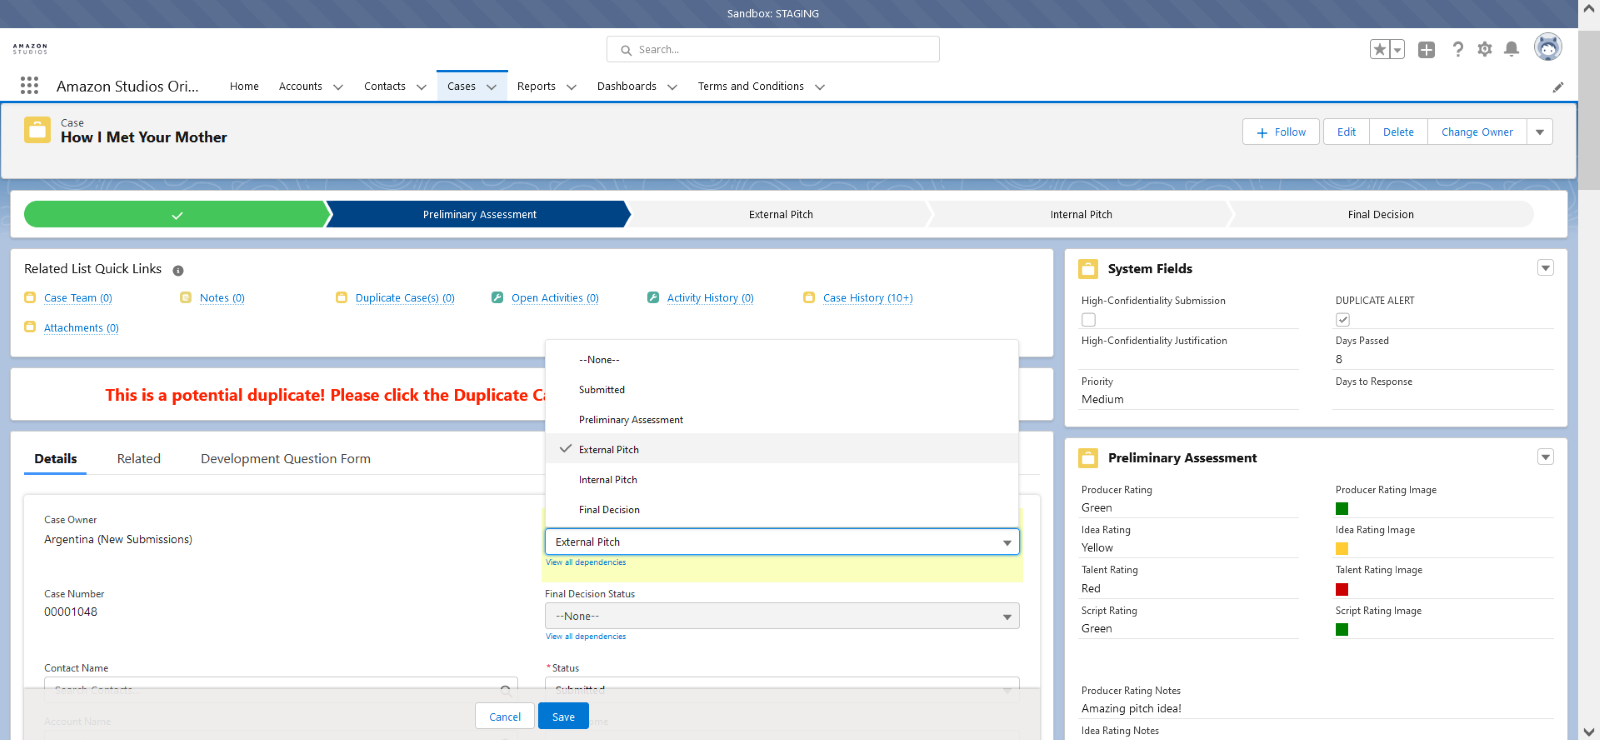Open the Details tab

pyautogui.click(x=56, y=459)
